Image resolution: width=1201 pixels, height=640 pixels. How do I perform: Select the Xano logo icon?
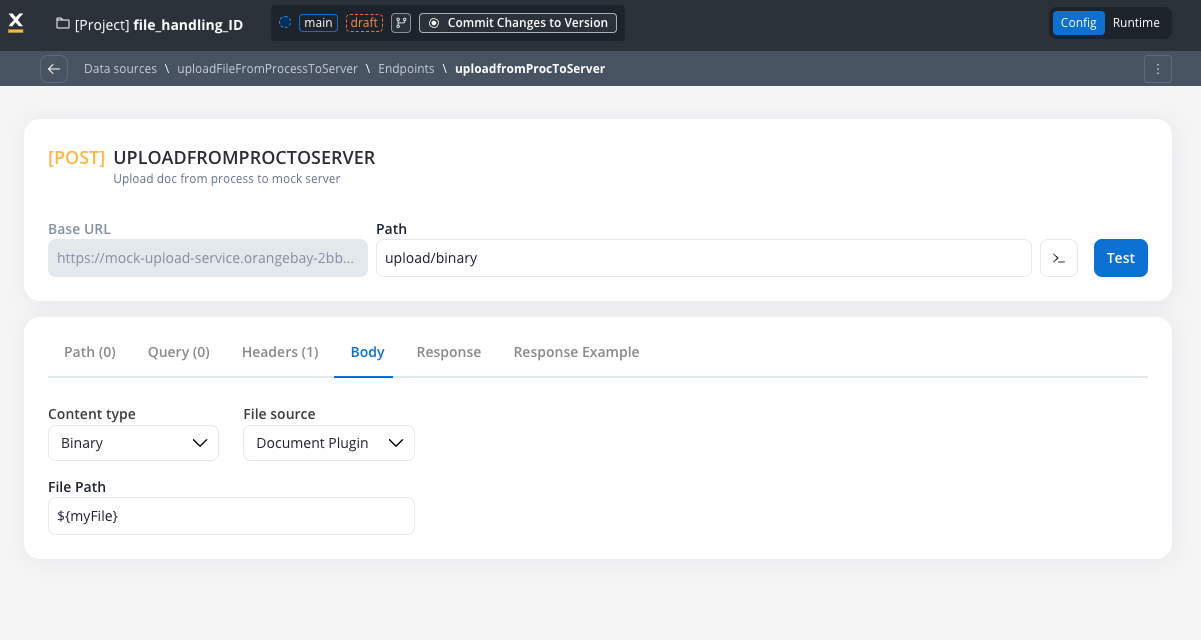pyautogui.click(x=16, y=22)
